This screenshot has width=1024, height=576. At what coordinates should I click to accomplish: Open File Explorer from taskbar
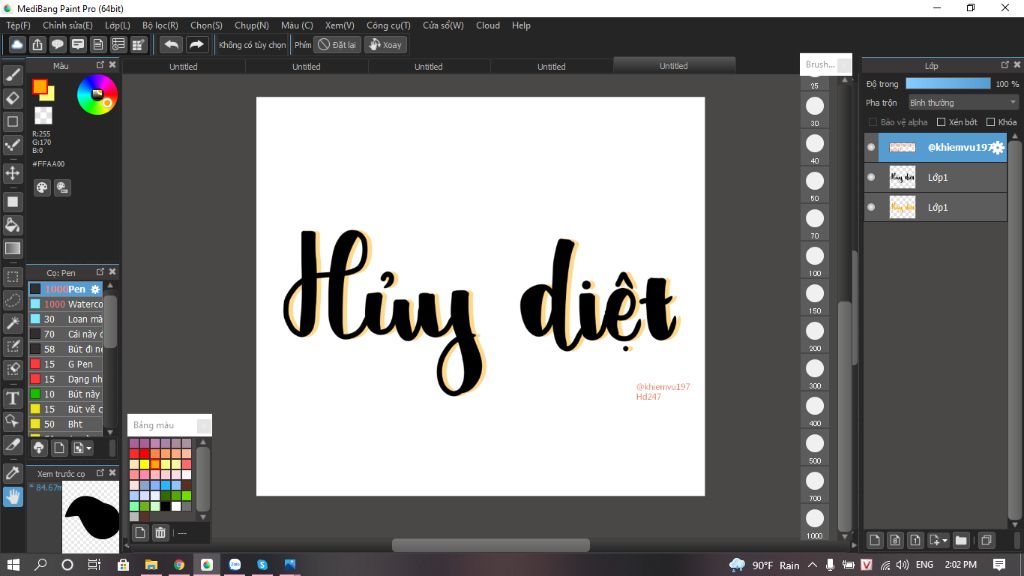[x=151, y=565]
